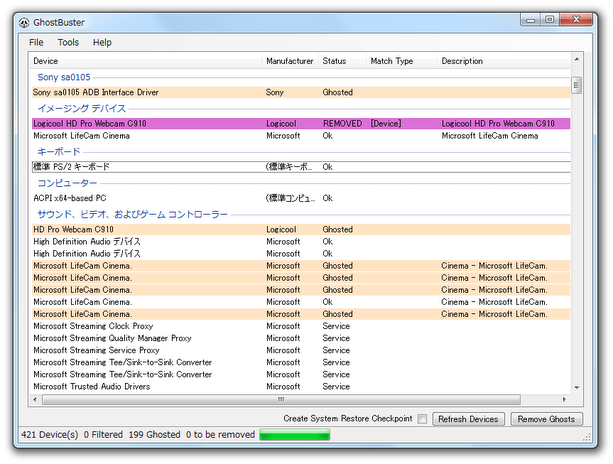Click the vertical scrollbar thumb

(x=577, y=85)
